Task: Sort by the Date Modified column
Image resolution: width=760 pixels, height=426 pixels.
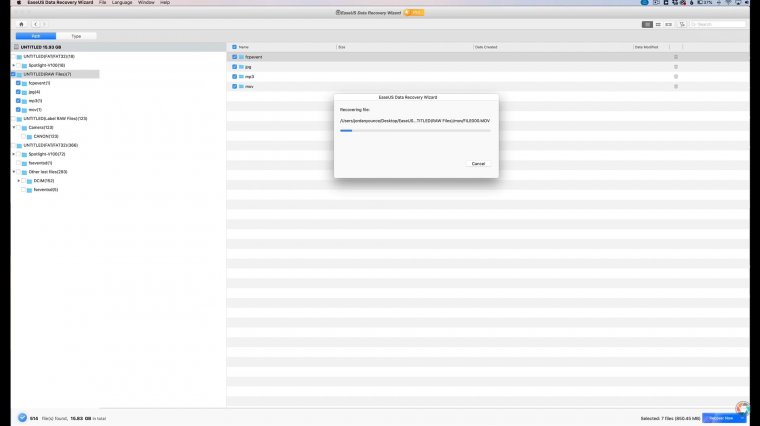Action: point(647,47)
